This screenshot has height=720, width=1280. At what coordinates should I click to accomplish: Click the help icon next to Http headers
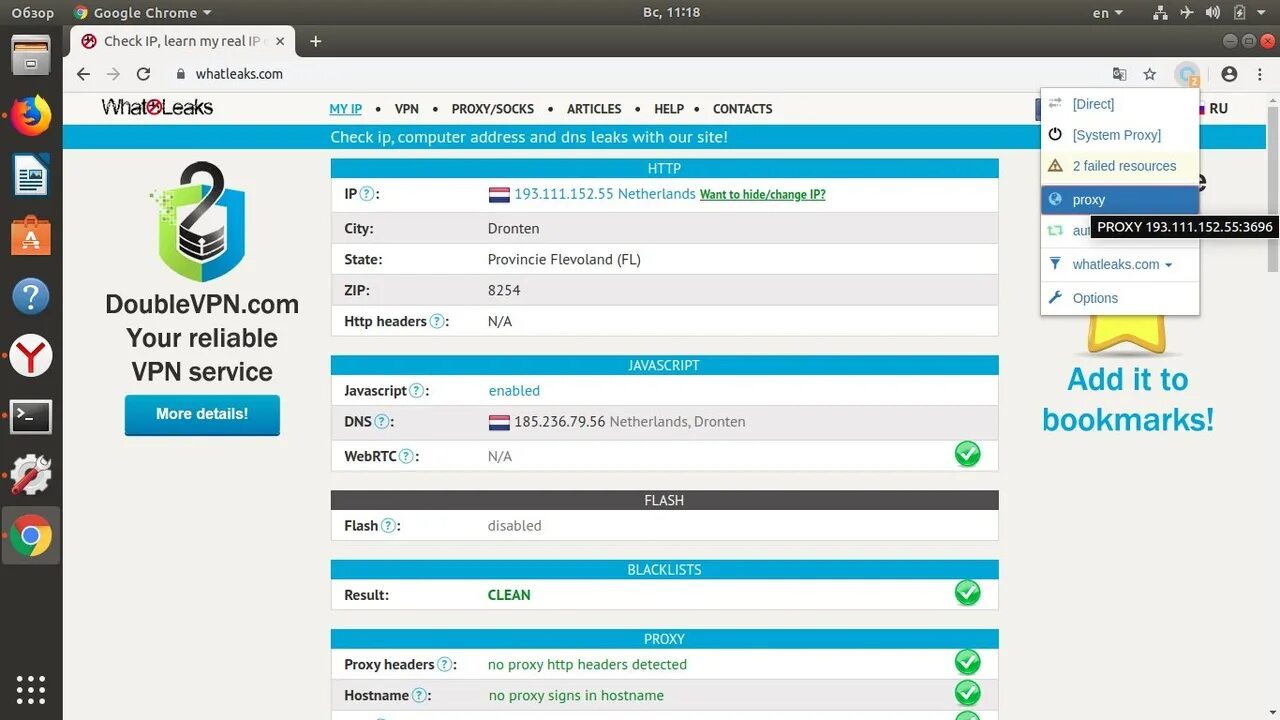tap(437, 321)
